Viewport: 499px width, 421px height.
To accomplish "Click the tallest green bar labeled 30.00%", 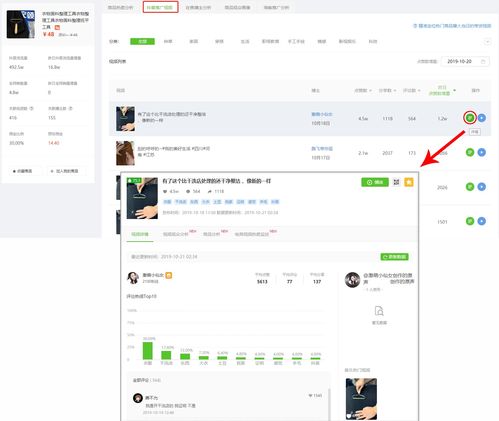I will coord(148,351).
